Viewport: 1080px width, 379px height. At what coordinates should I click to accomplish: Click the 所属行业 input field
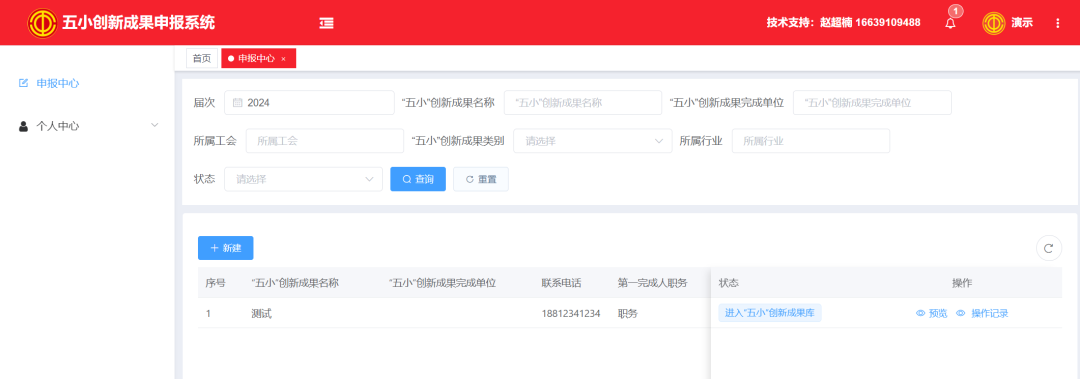click(x=811, y=141)
